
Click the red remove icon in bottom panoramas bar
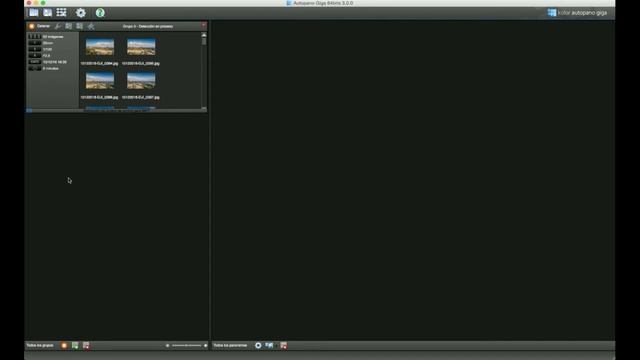pos(284,345)
